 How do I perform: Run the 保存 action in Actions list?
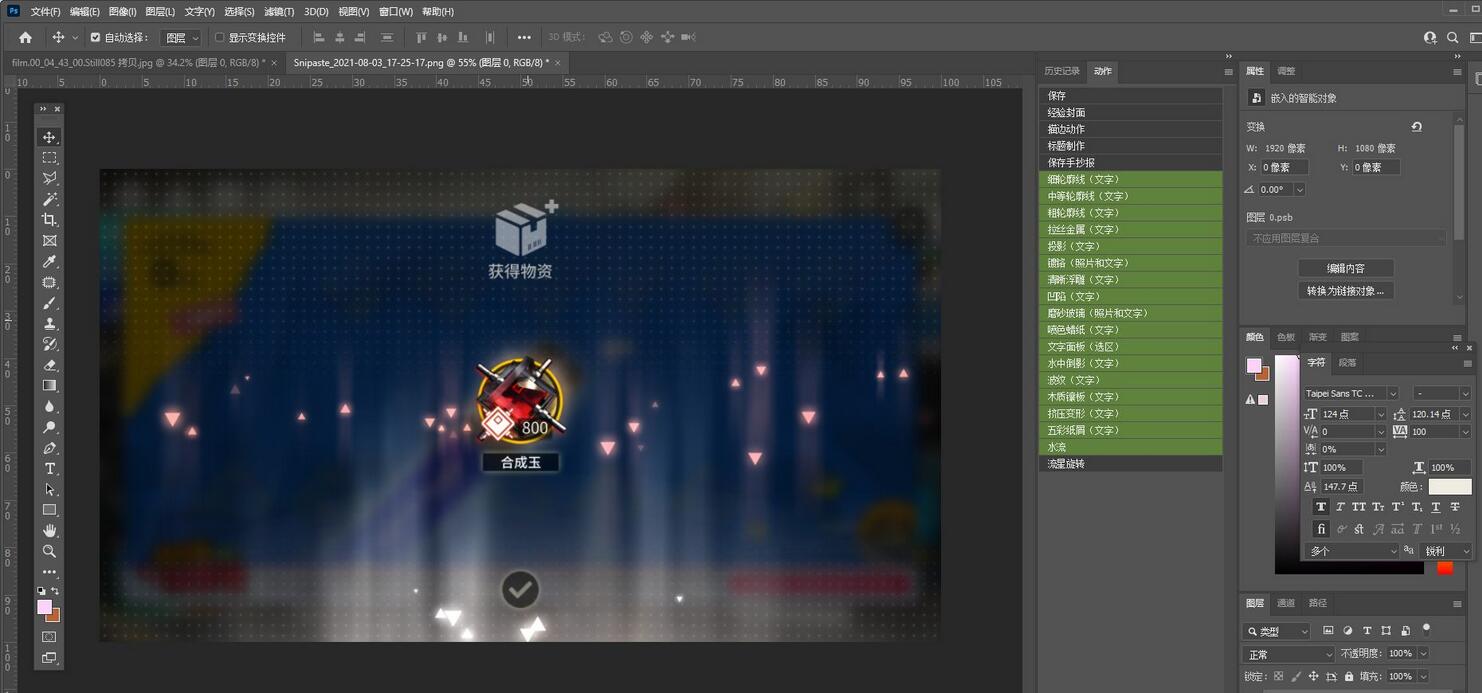click(1130, 96)
